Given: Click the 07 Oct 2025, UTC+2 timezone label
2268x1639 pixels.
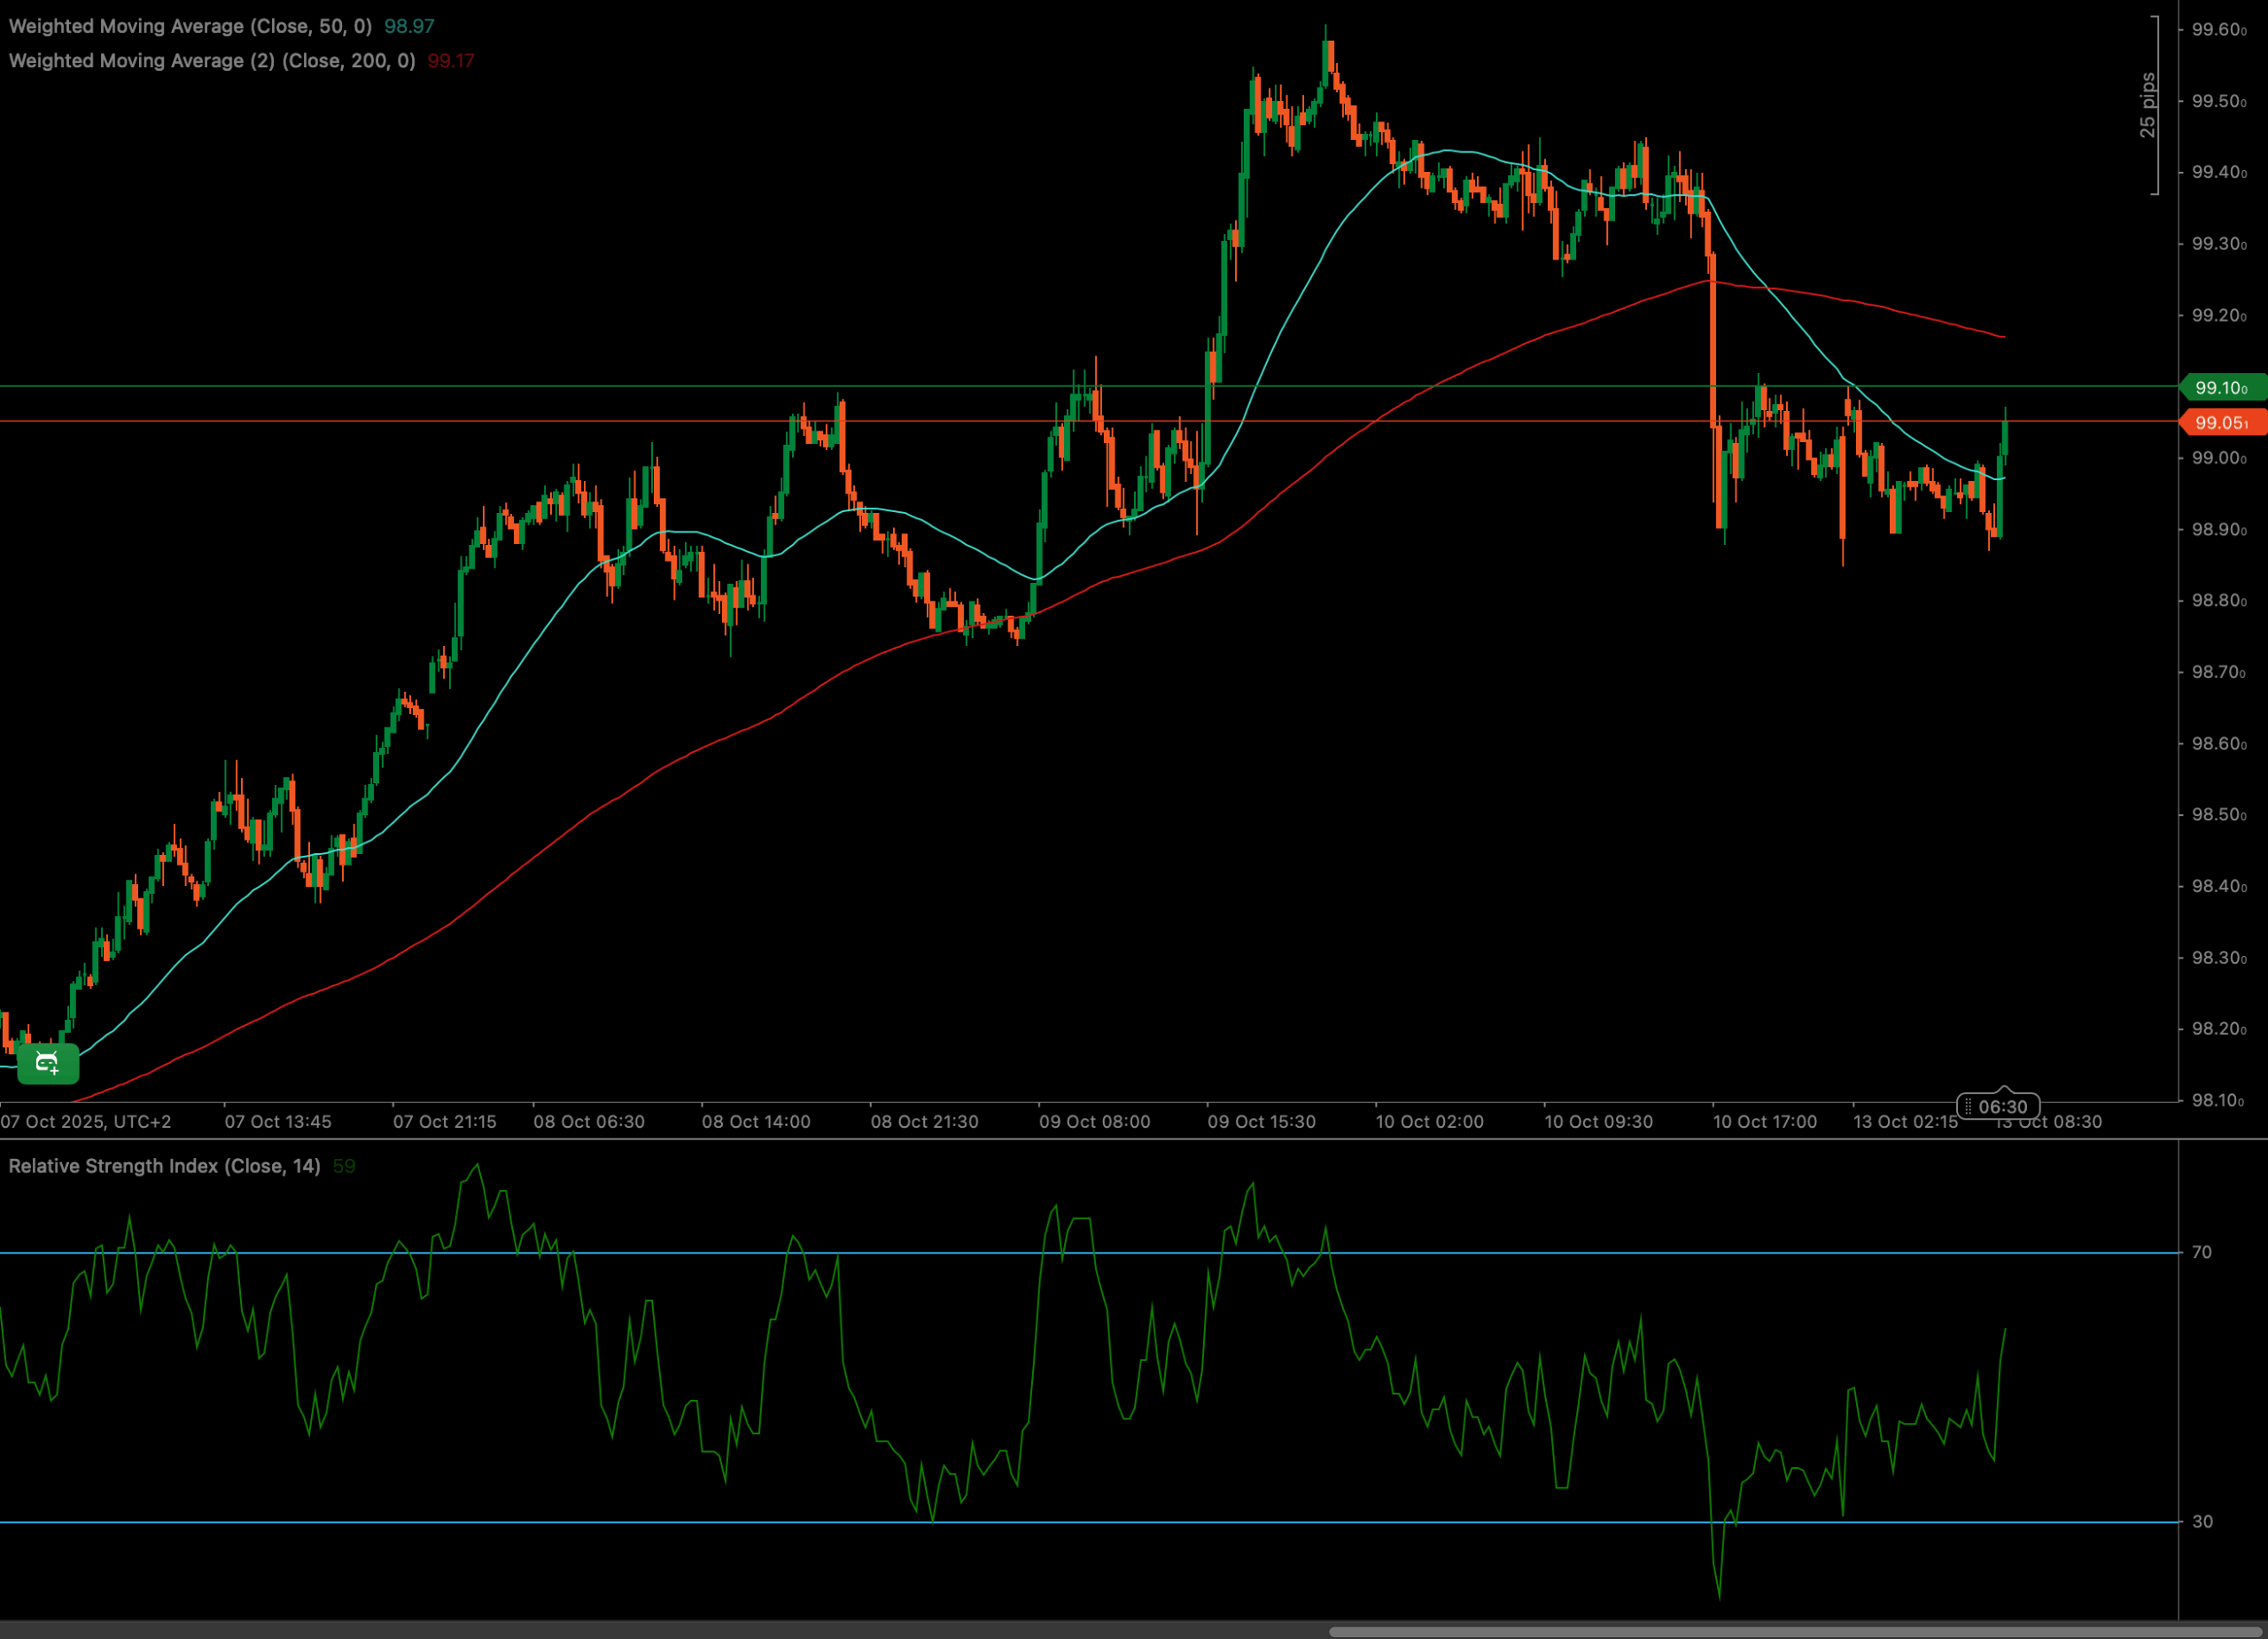Looking at the screenshot, I should [86, 1122].
